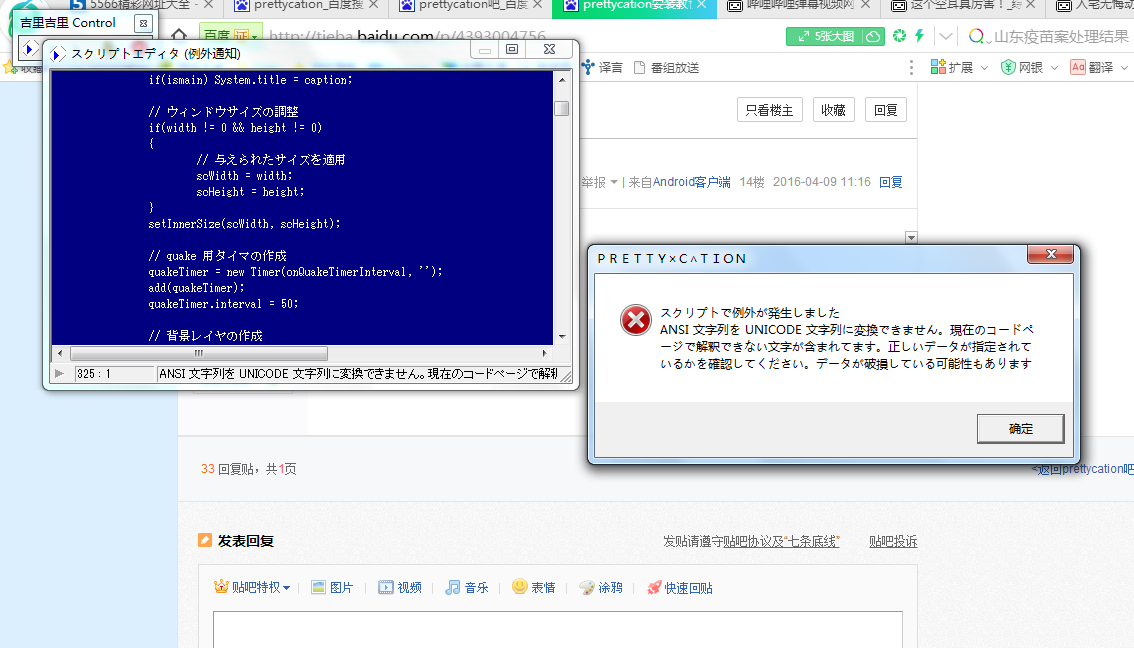1134x648 pixels.
Task: Click the vertical scrollbar thumb in Script Editor
Action: click(562, 108)
